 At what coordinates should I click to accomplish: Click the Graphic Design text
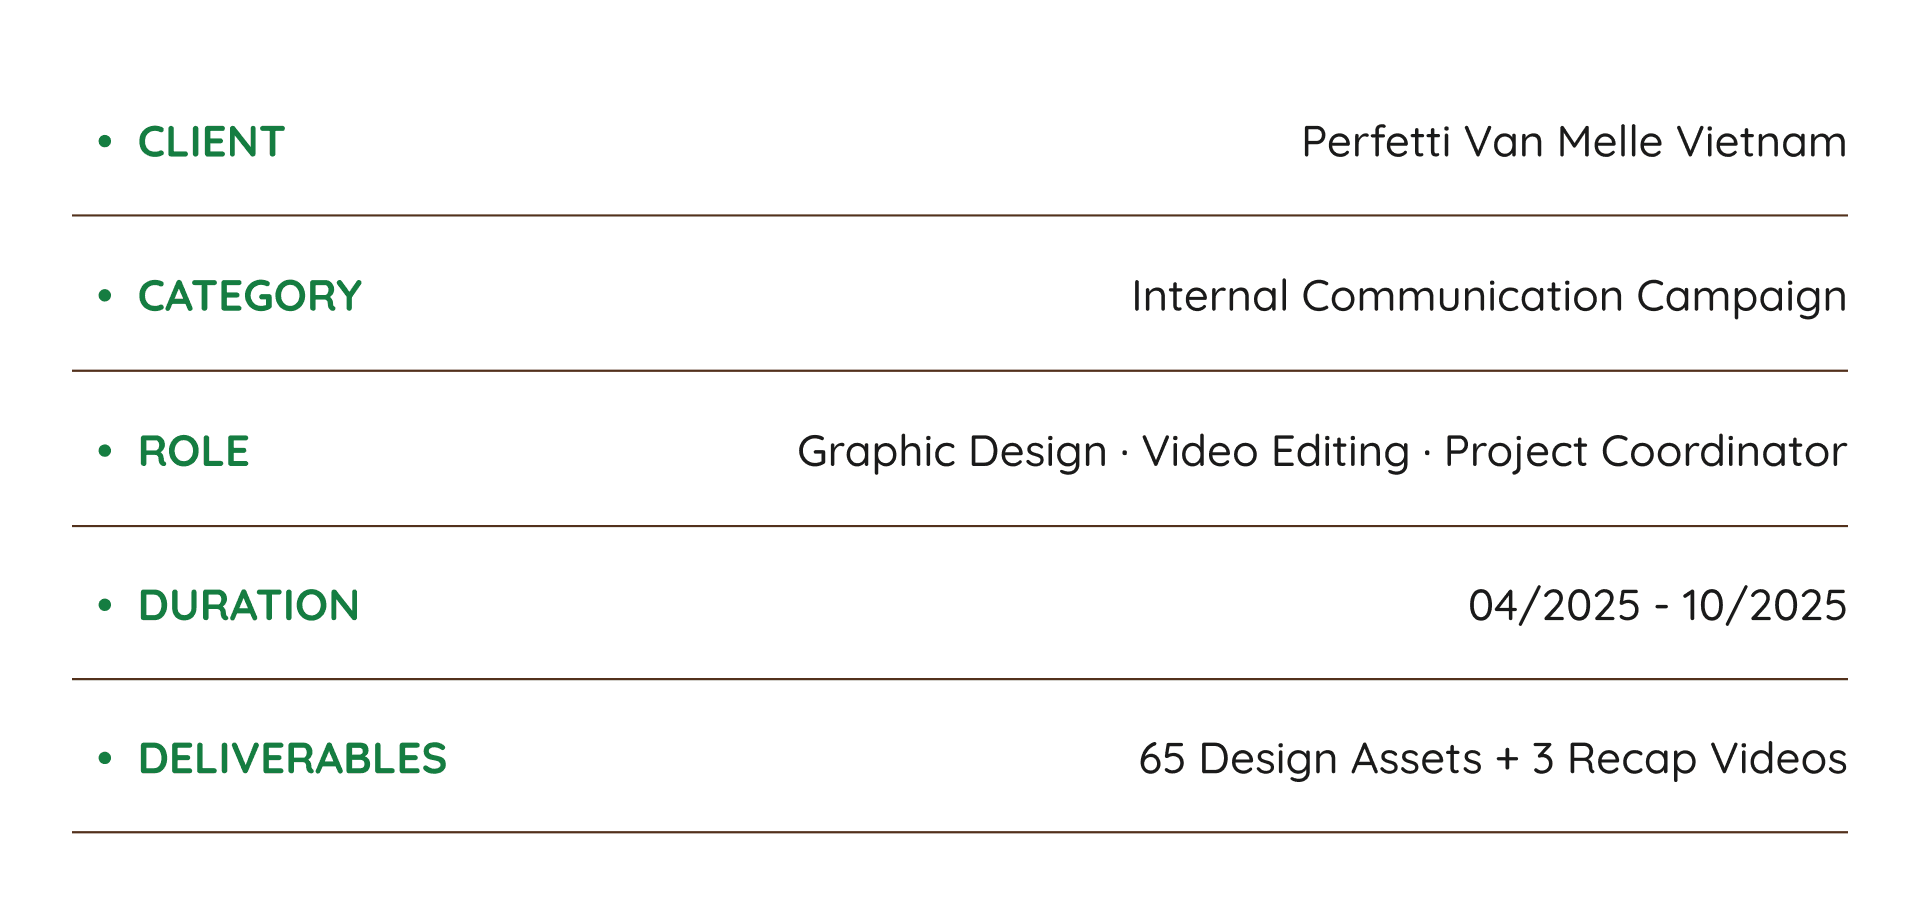952,452
